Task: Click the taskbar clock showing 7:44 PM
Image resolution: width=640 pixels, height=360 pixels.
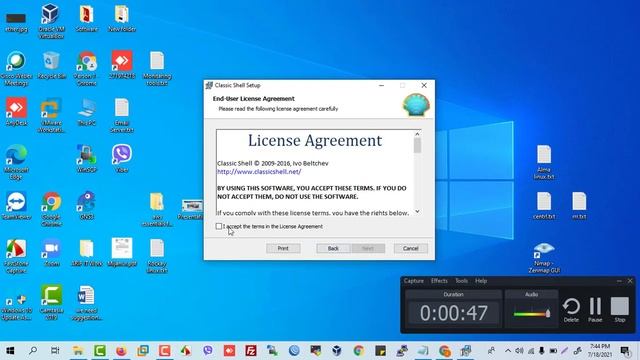Action: coord(600,350)
